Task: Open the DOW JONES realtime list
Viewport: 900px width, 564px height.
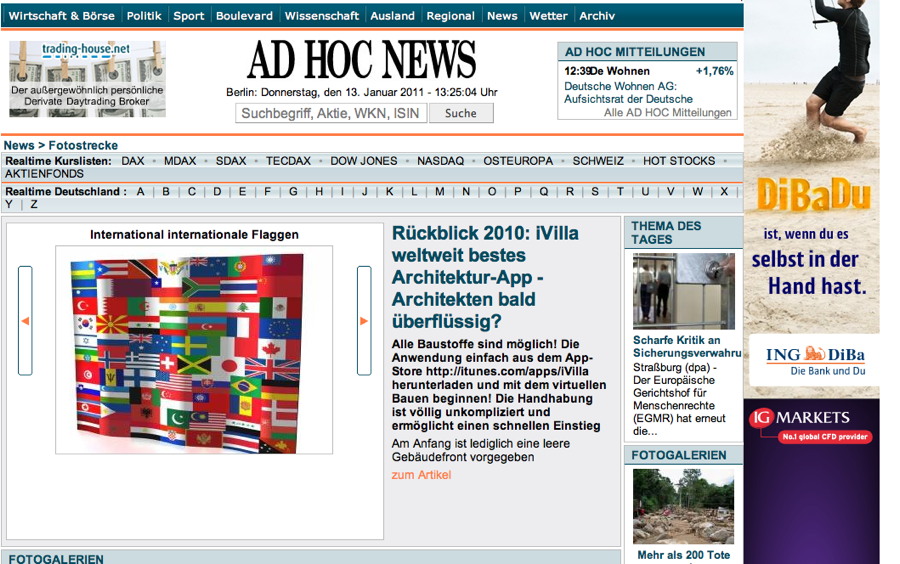Action: (364, 161)
